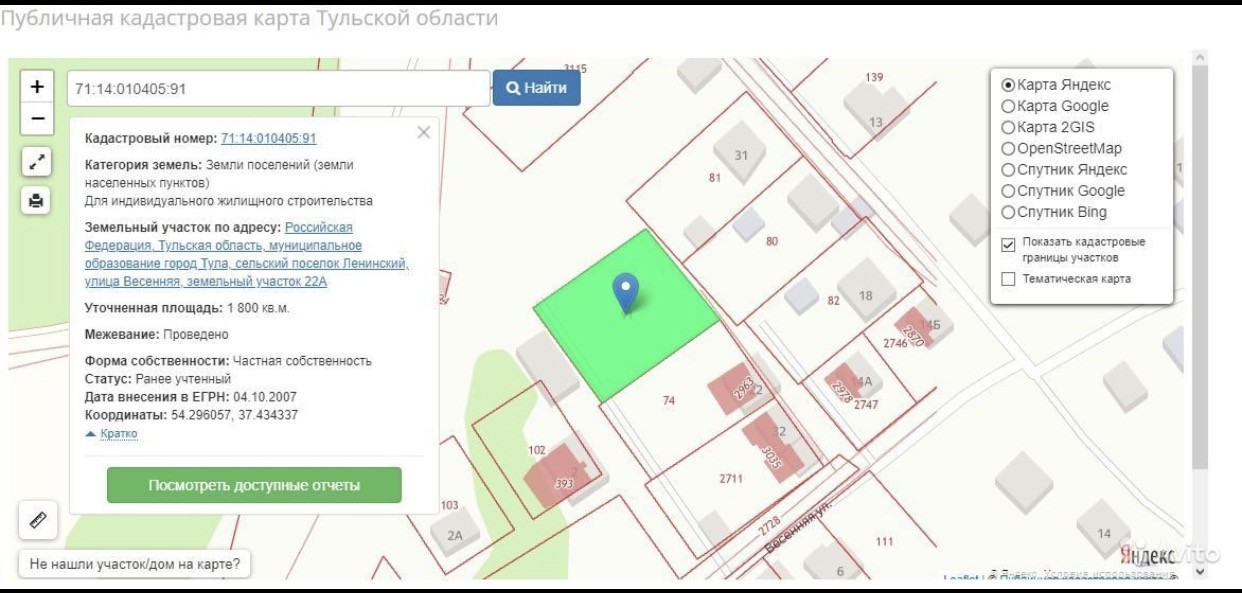Click Посмотреть доступные отчеты button
This screenshot has height=593, width=1242.
tap(254, 485)
